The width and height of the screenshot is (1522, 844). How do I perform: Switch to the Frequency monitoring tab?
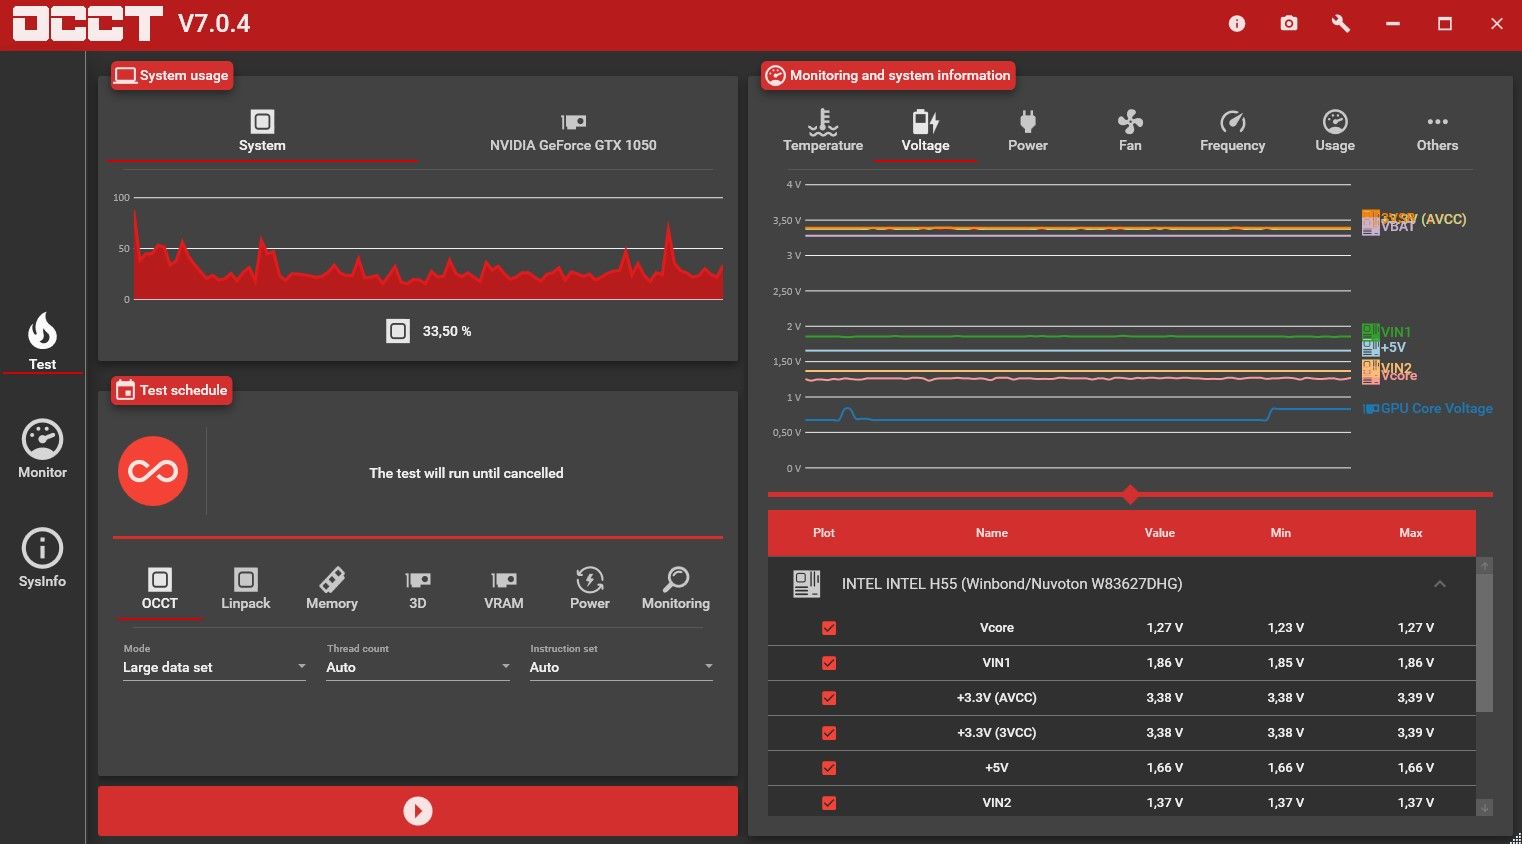pyautogui.click(x=1232, y=132)
